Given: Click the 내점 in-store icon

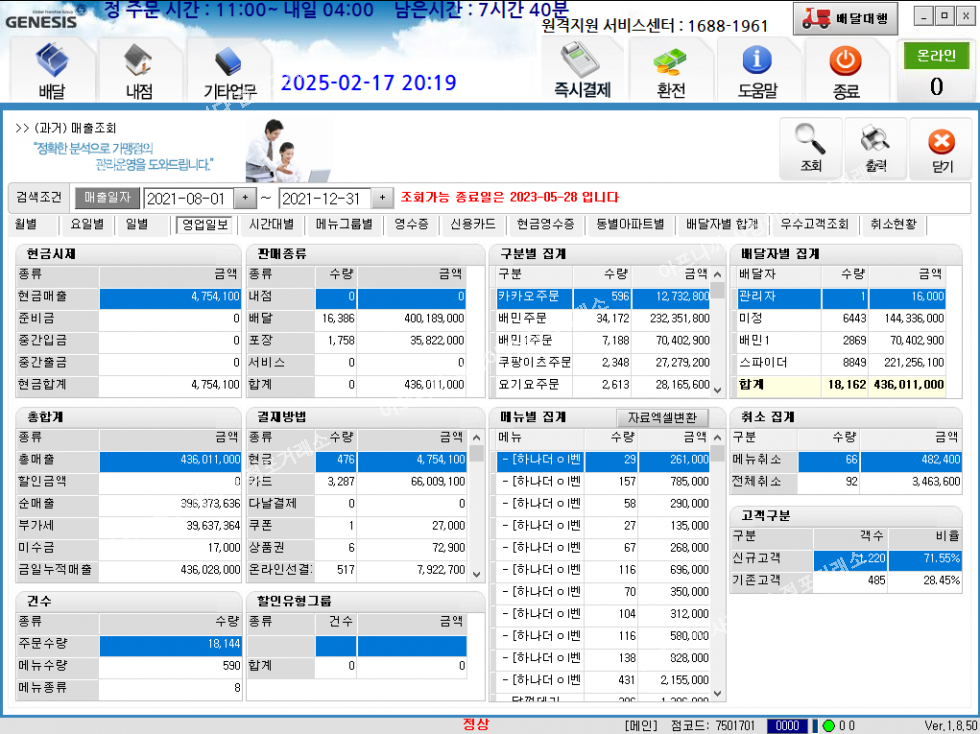Looking at the screenshot, I should pyautogui.click(x=139, y=72).
